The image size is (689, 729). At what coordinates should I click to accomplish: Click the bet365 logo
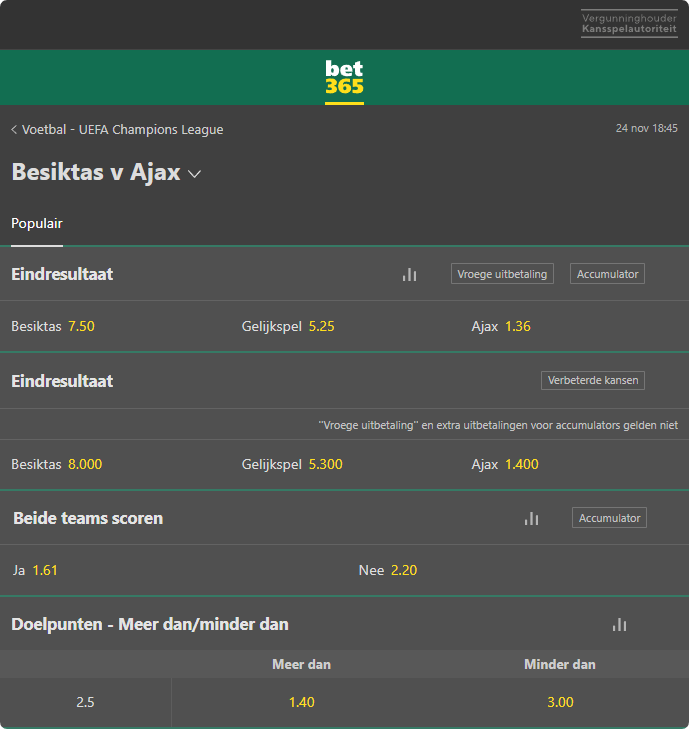(344, 77)
